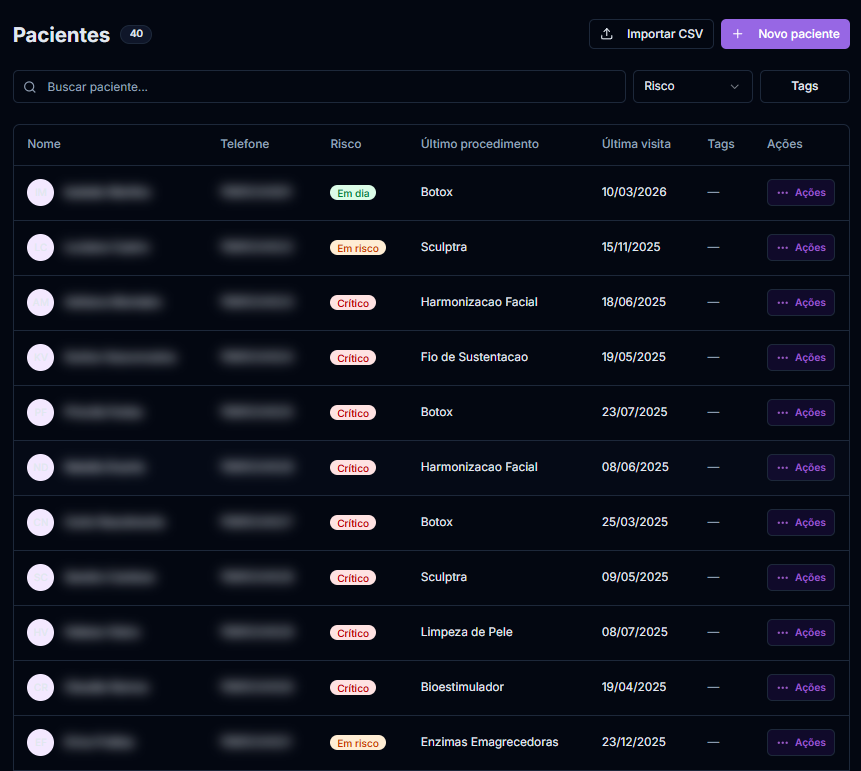Click the avatar in the Bioestimulador row
This screenshot has width=861, height=771.
coord(40,687)
